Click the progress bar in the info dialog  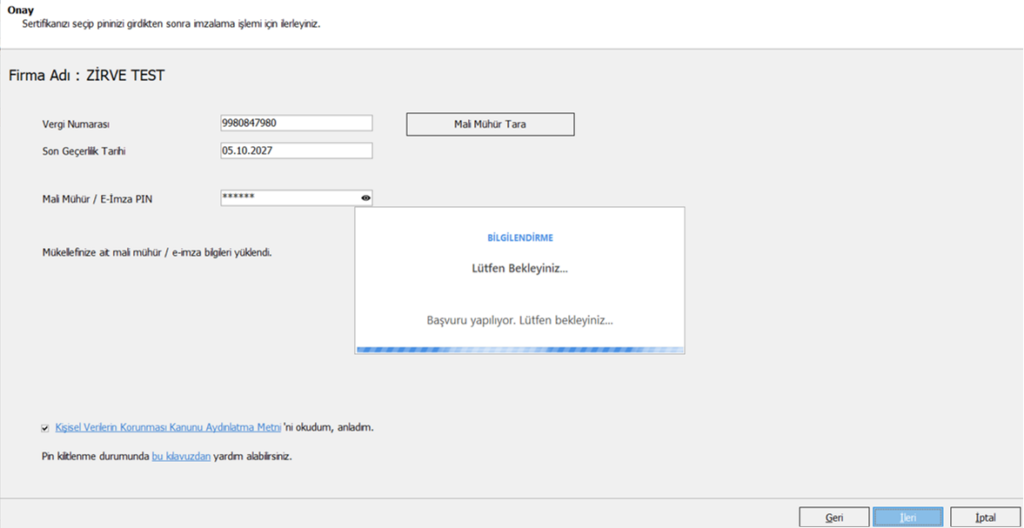pyautogui.click(x=520, y=350)
